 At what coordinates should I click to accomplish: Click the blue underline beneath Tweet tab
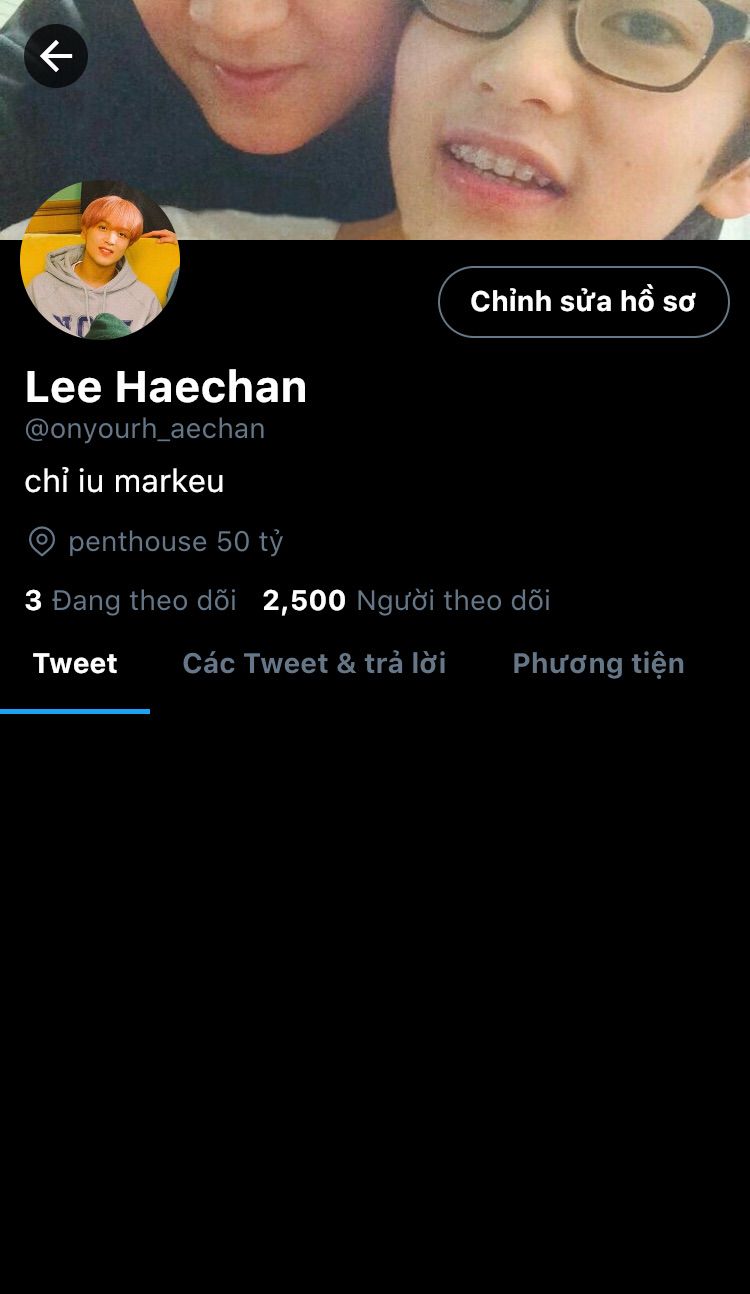tap(75, 711)
